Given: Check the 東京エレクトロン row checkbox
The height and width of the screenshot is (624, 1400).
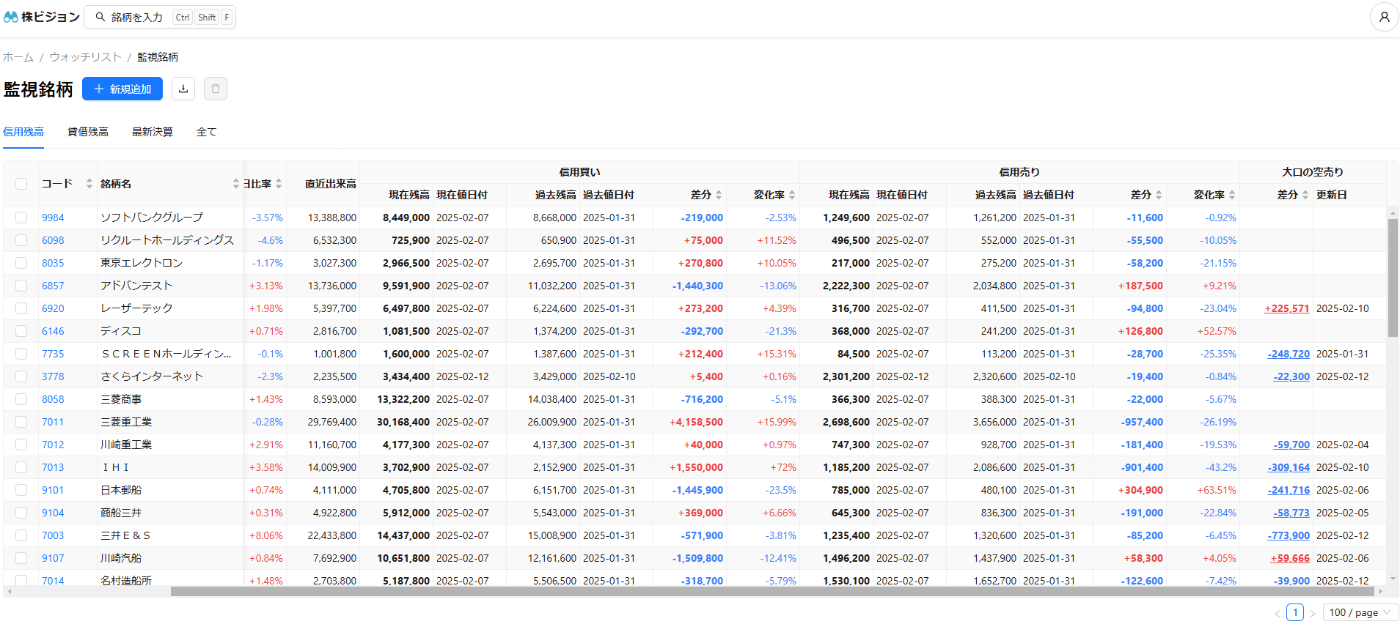Looking at the screenshot, I should pyautogui.click(x=21, y=263).
